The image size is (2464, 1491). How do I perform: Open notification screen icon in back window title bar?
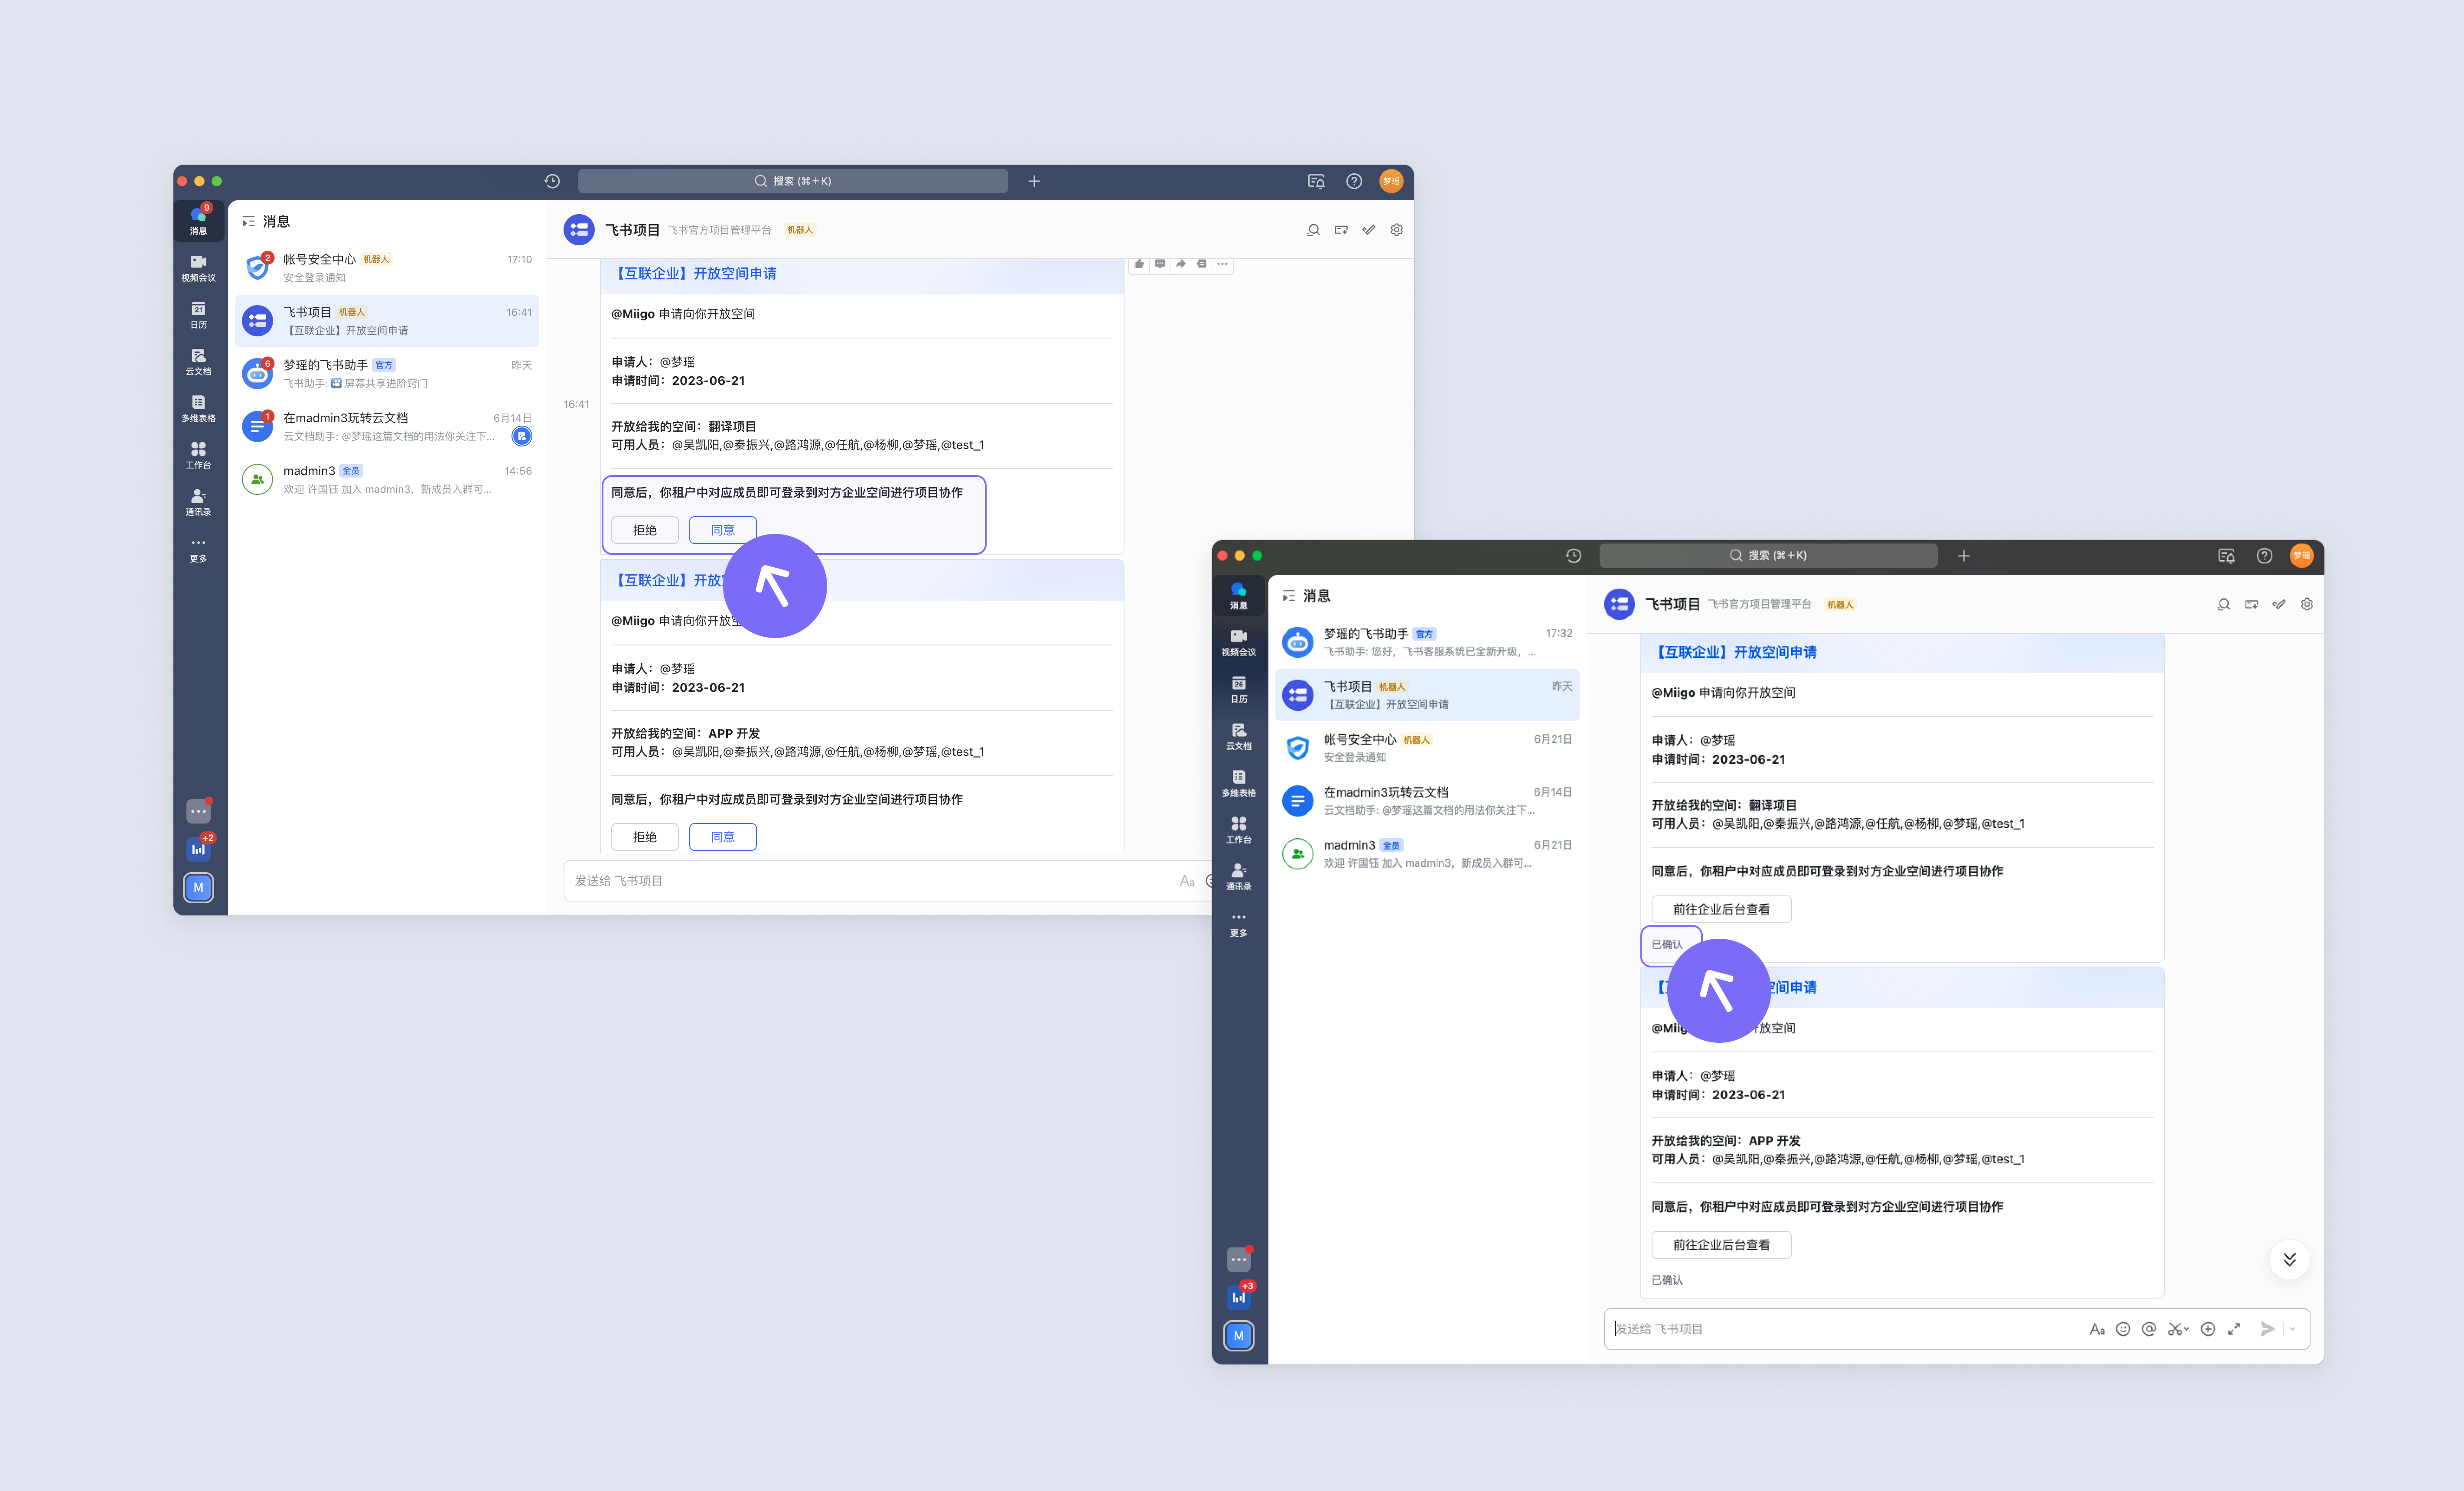coord(1316,181)
